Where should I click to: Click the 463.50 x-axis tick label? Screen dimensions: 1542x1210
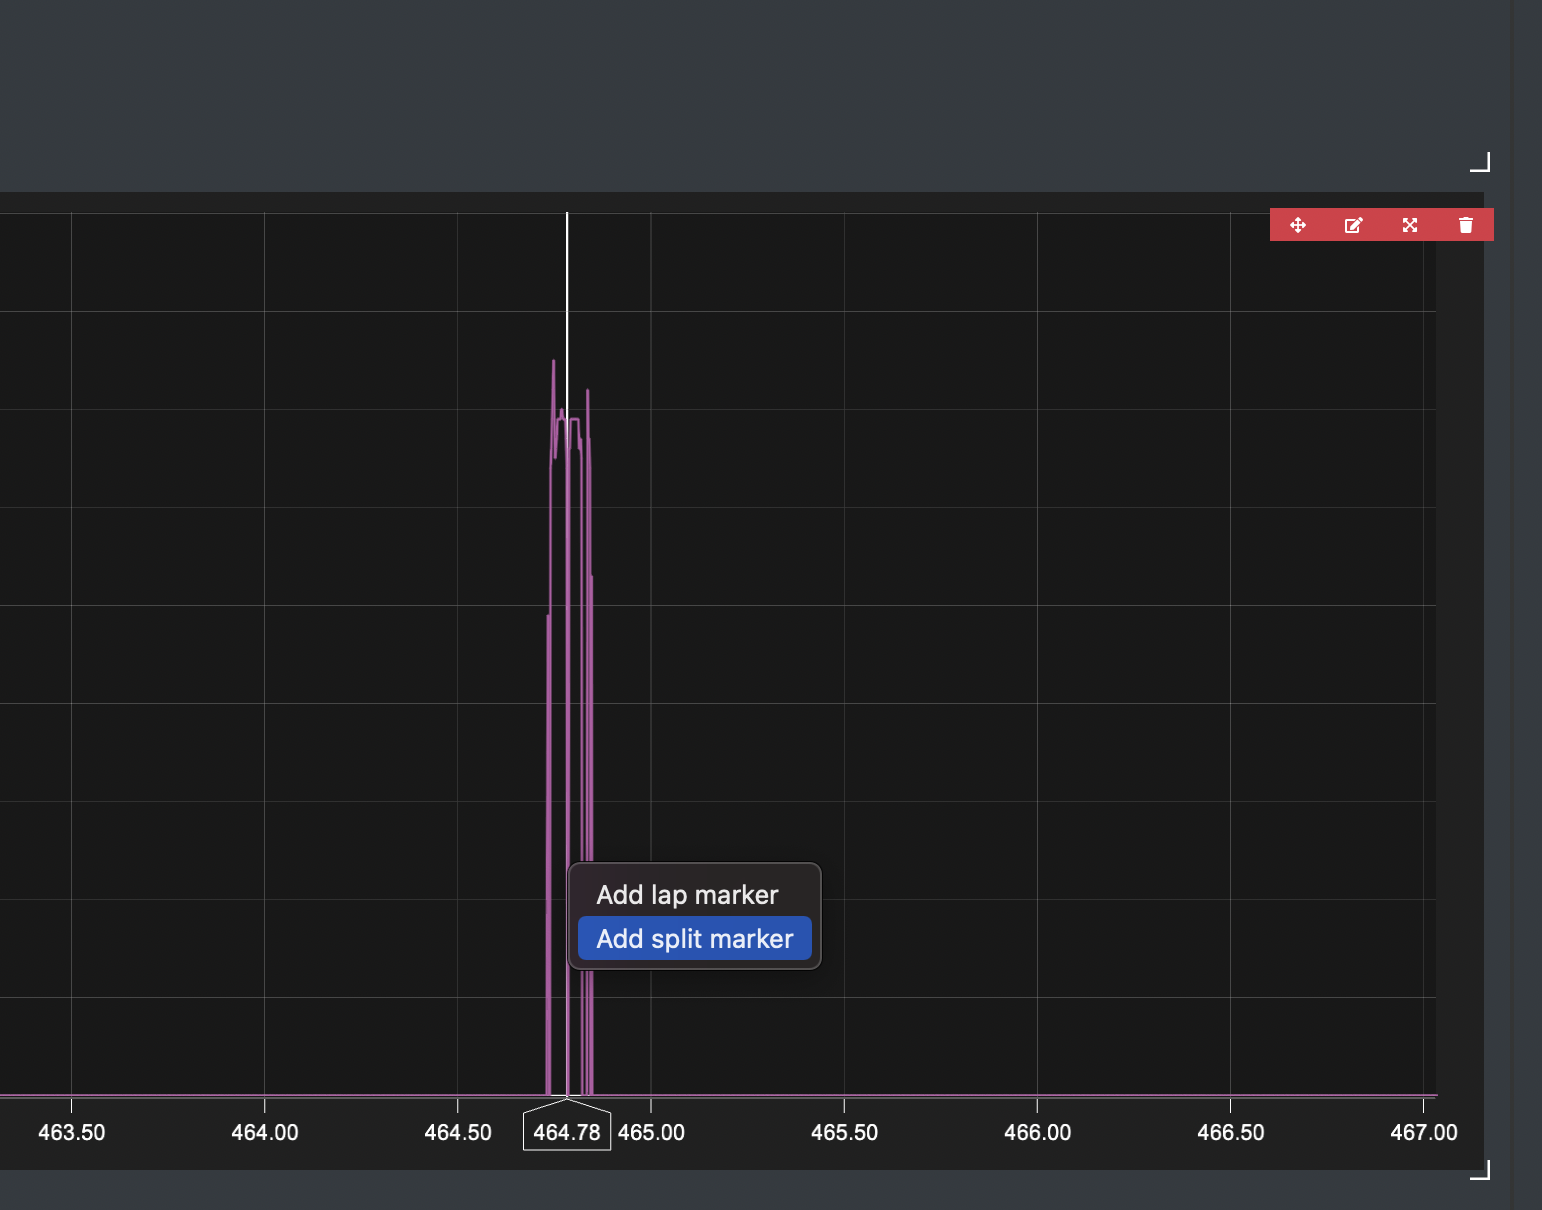click(x=71, y=1132)
